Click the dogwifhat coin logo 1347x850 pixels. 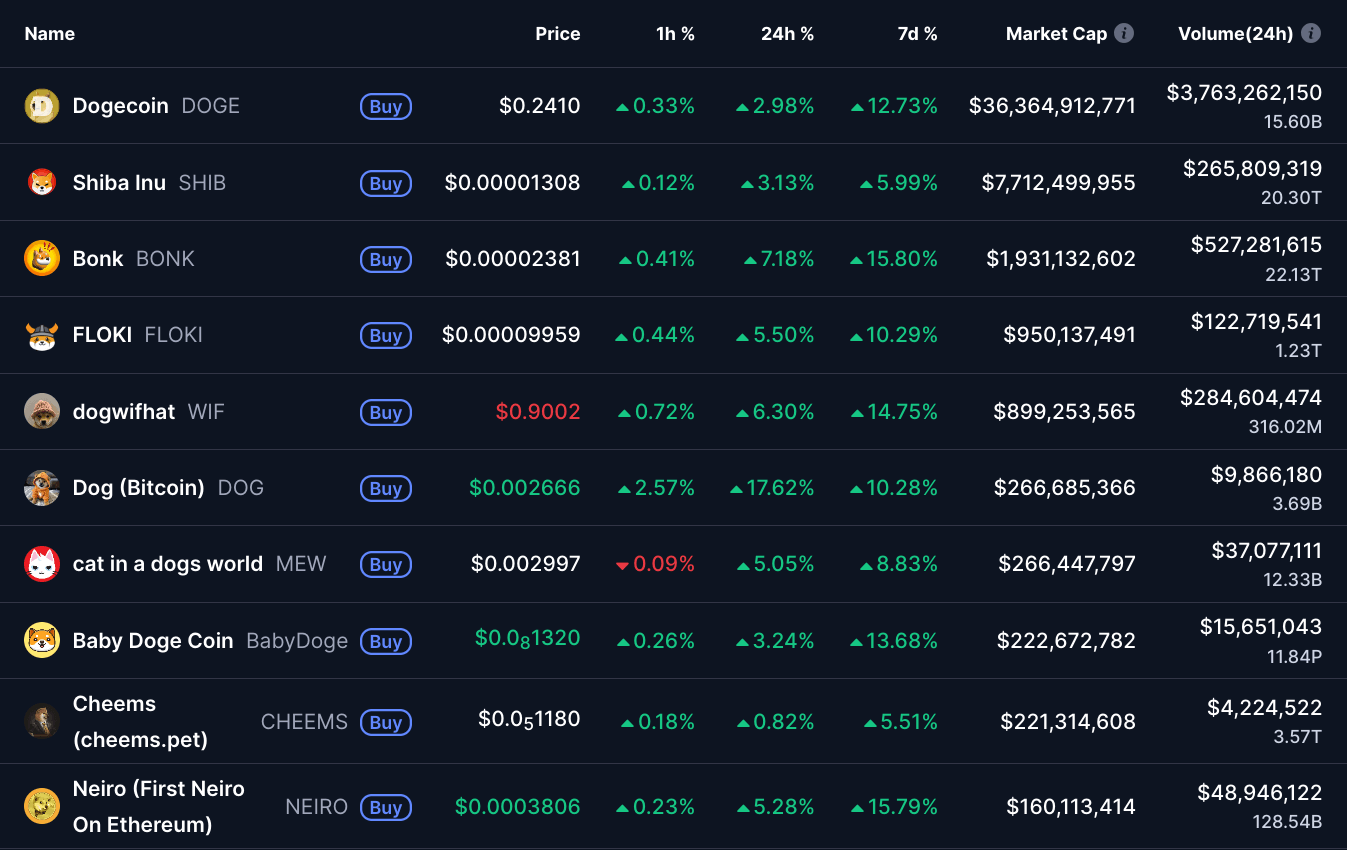[42, 412]
